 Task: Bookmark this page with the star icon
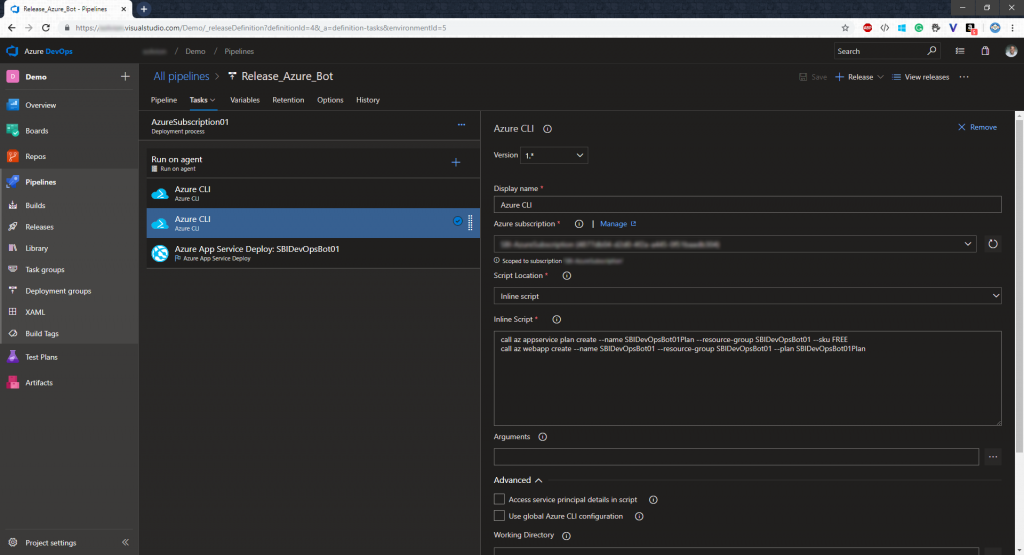[x=845, y=27]
